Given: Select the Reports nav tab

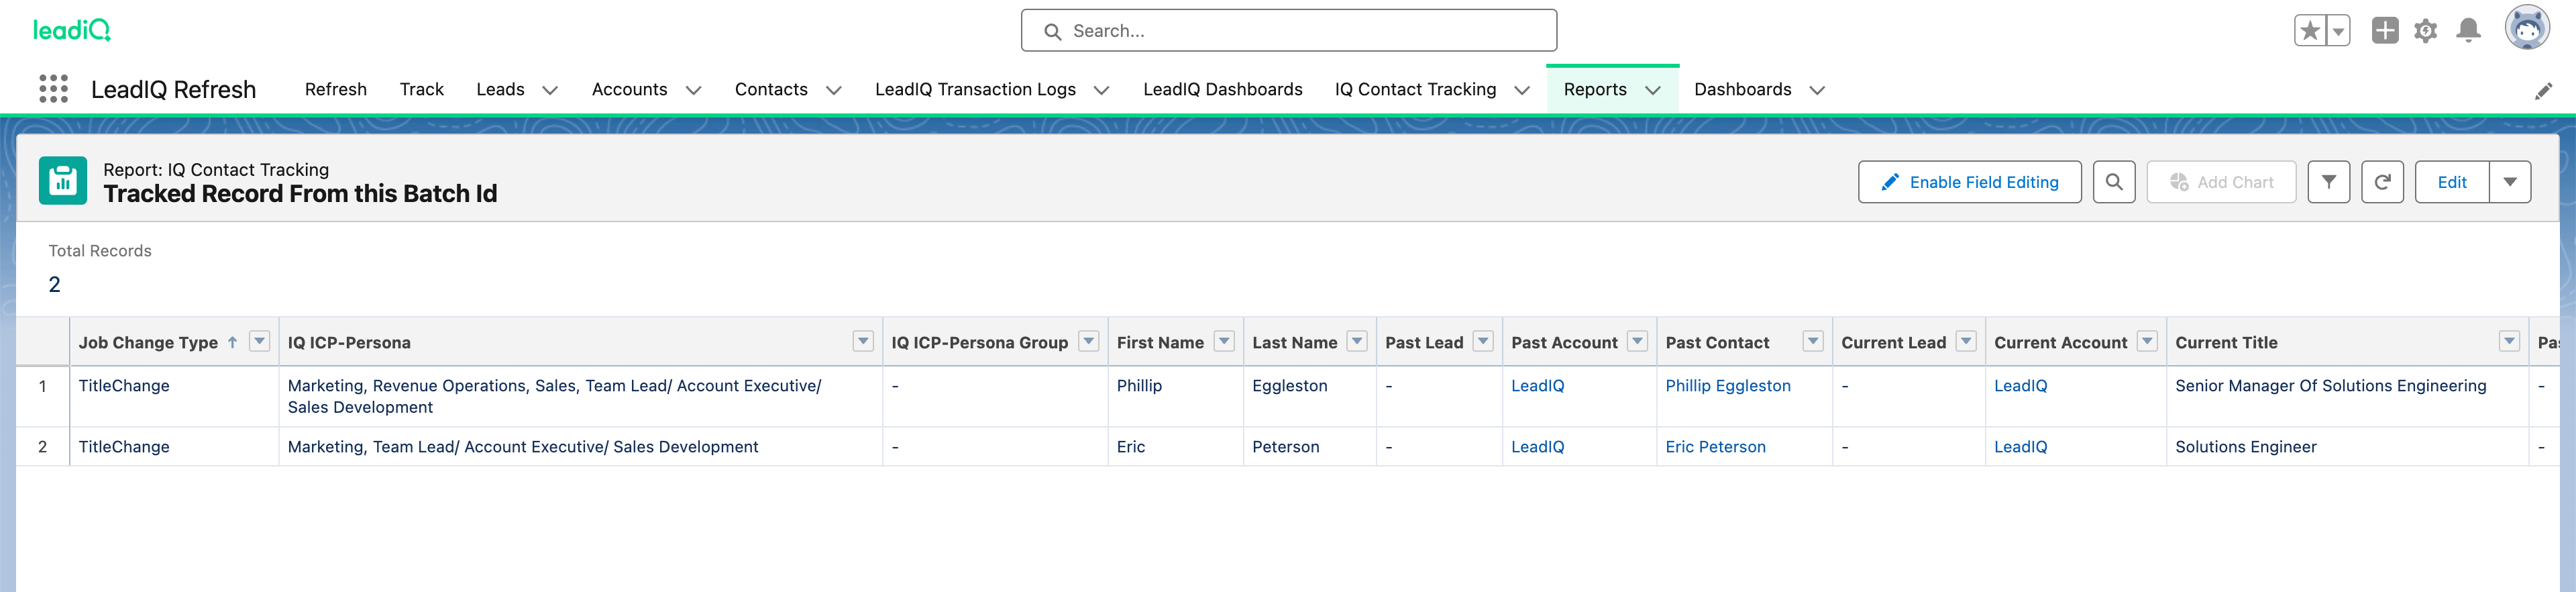Looking at the screenshot, I should click(x=1595, y=90).
